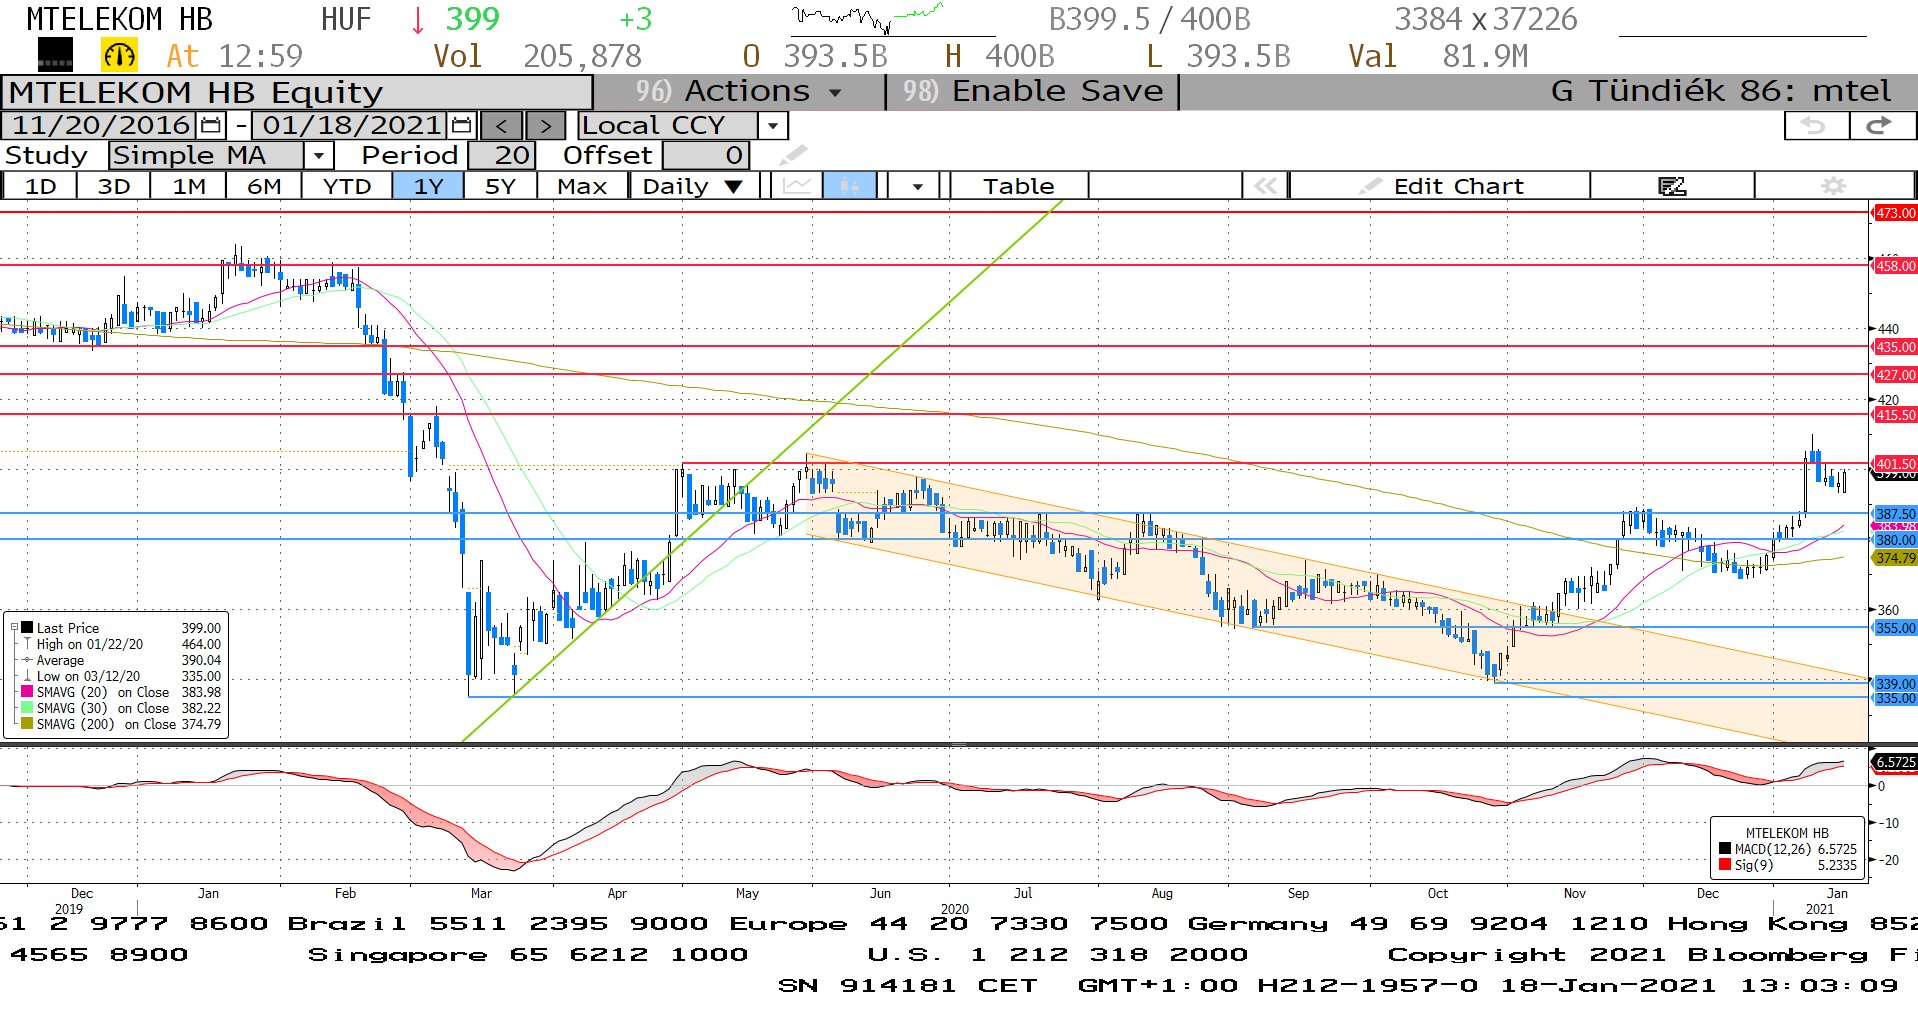
Task: Open the Daily periodicity dropdown
Action: [693, 186]
